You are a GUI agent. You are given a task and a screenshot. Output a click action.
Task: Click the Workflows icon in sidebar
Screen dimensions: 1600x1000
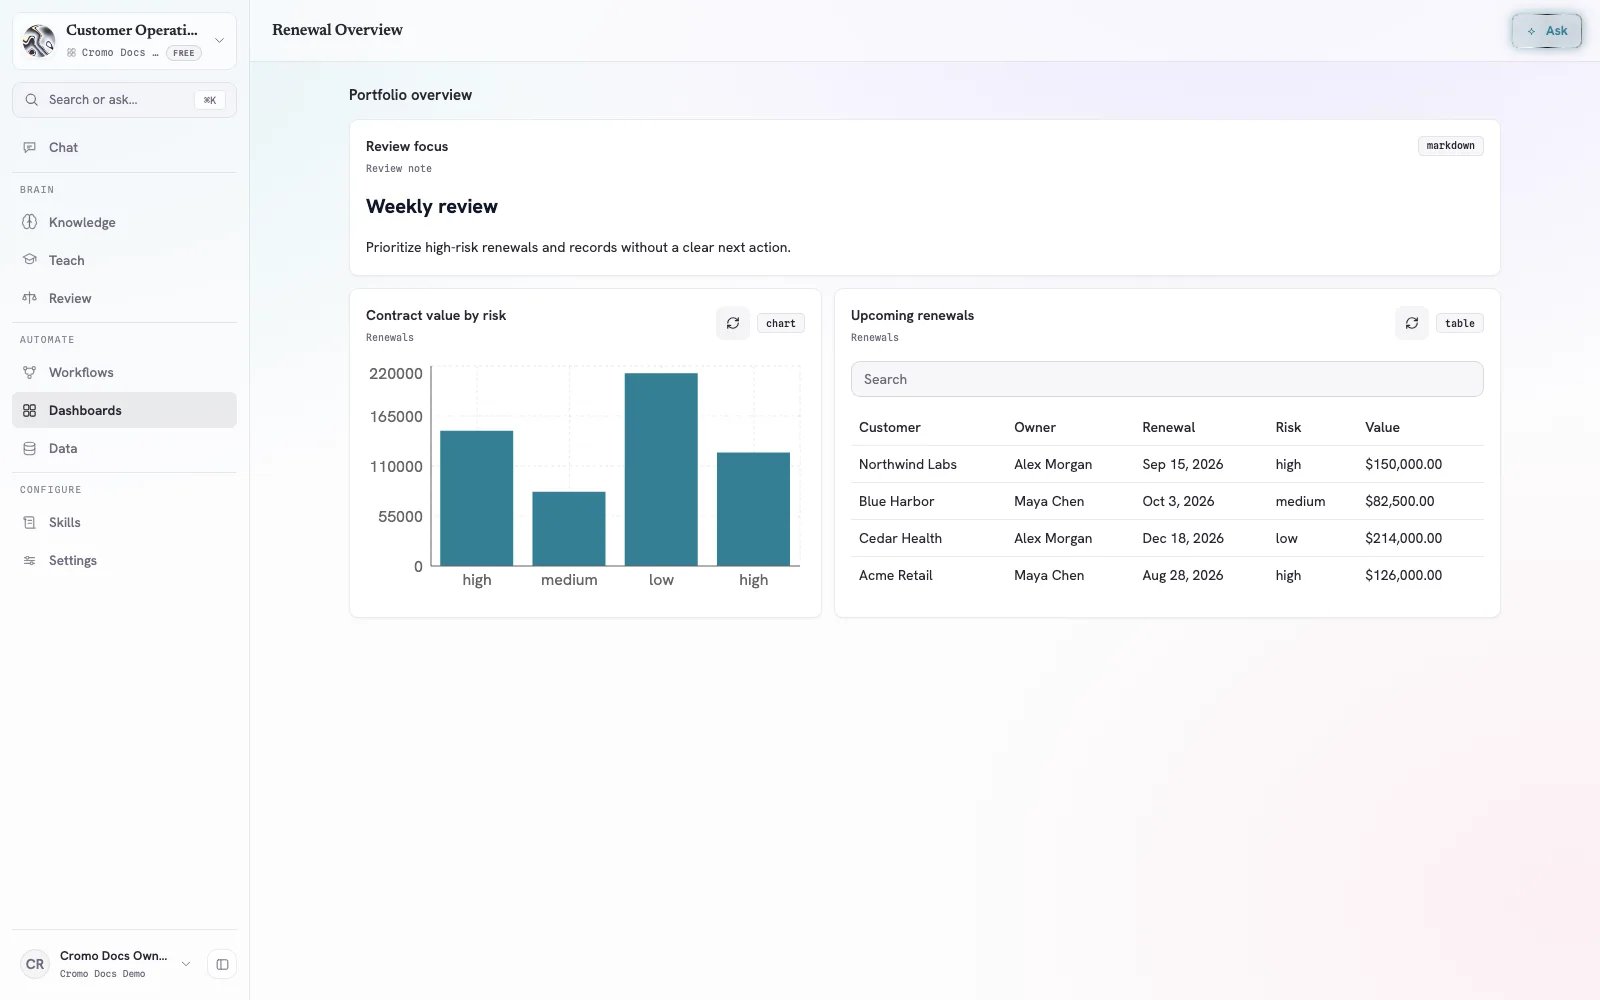click(30, 372)
